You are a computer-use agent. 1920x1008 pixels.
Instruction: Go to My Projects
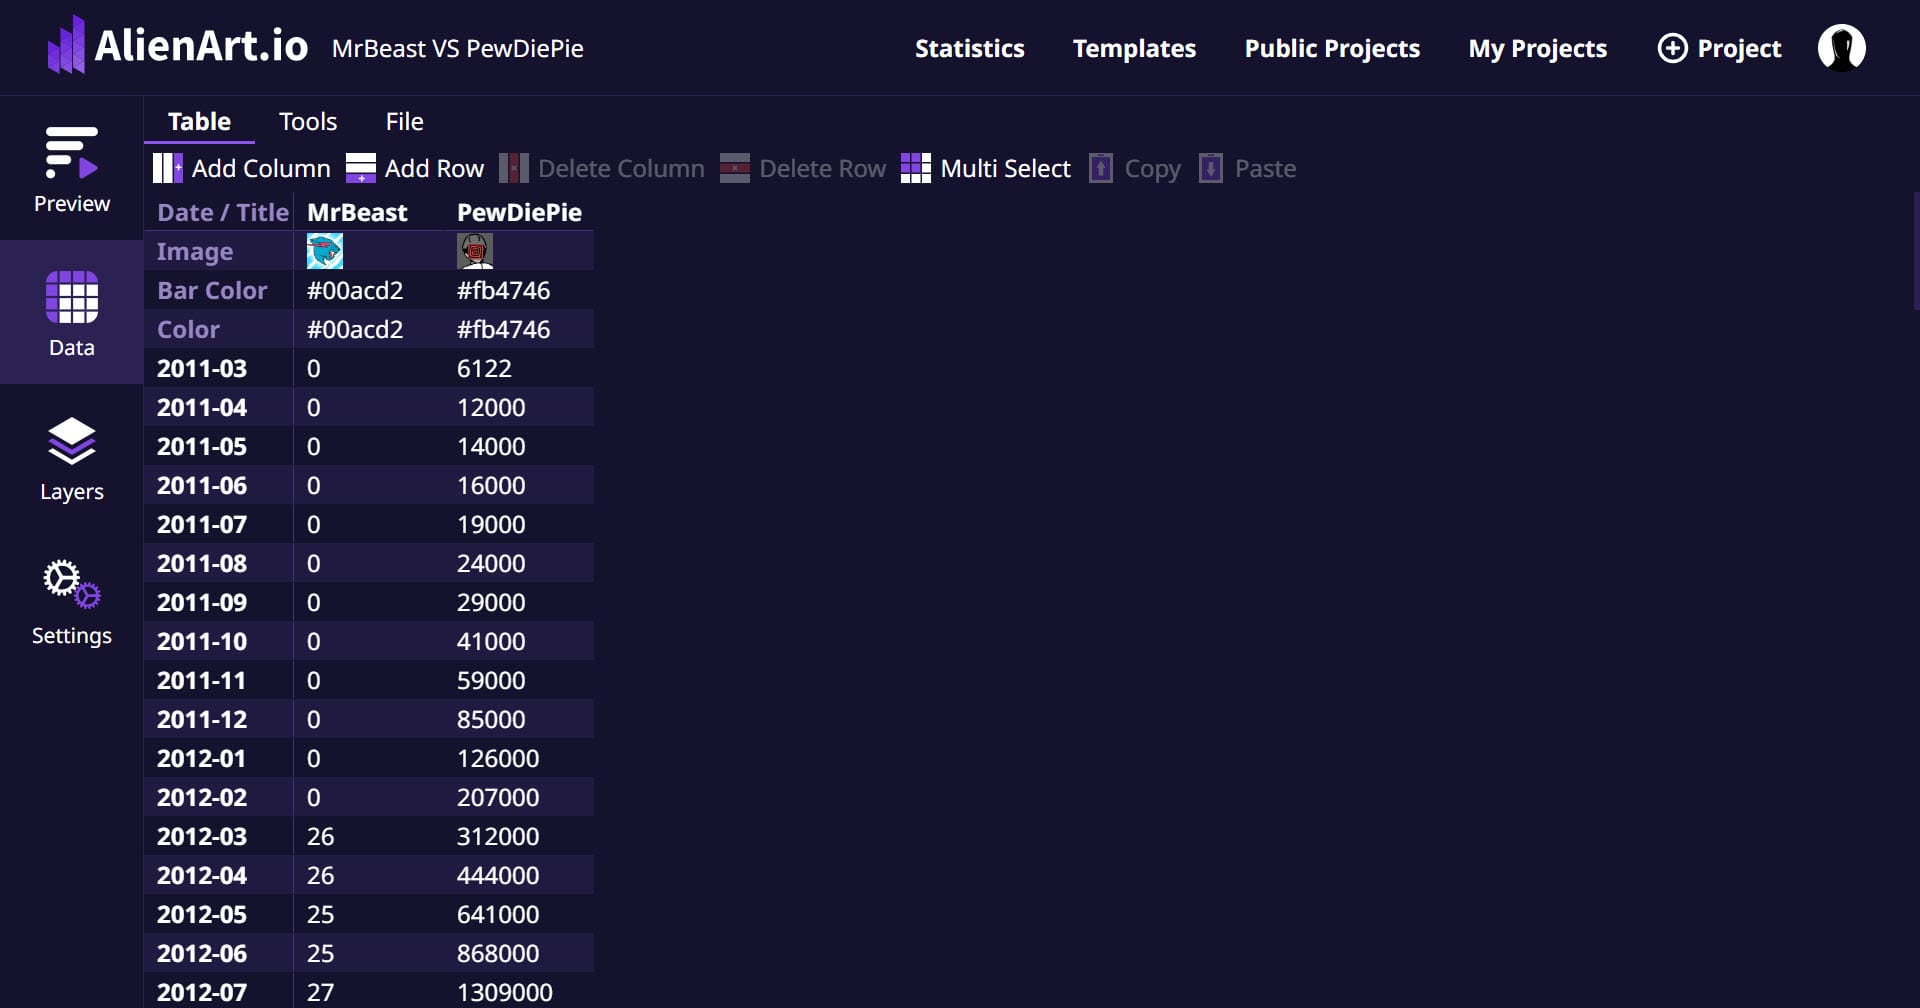point(1537,48)
